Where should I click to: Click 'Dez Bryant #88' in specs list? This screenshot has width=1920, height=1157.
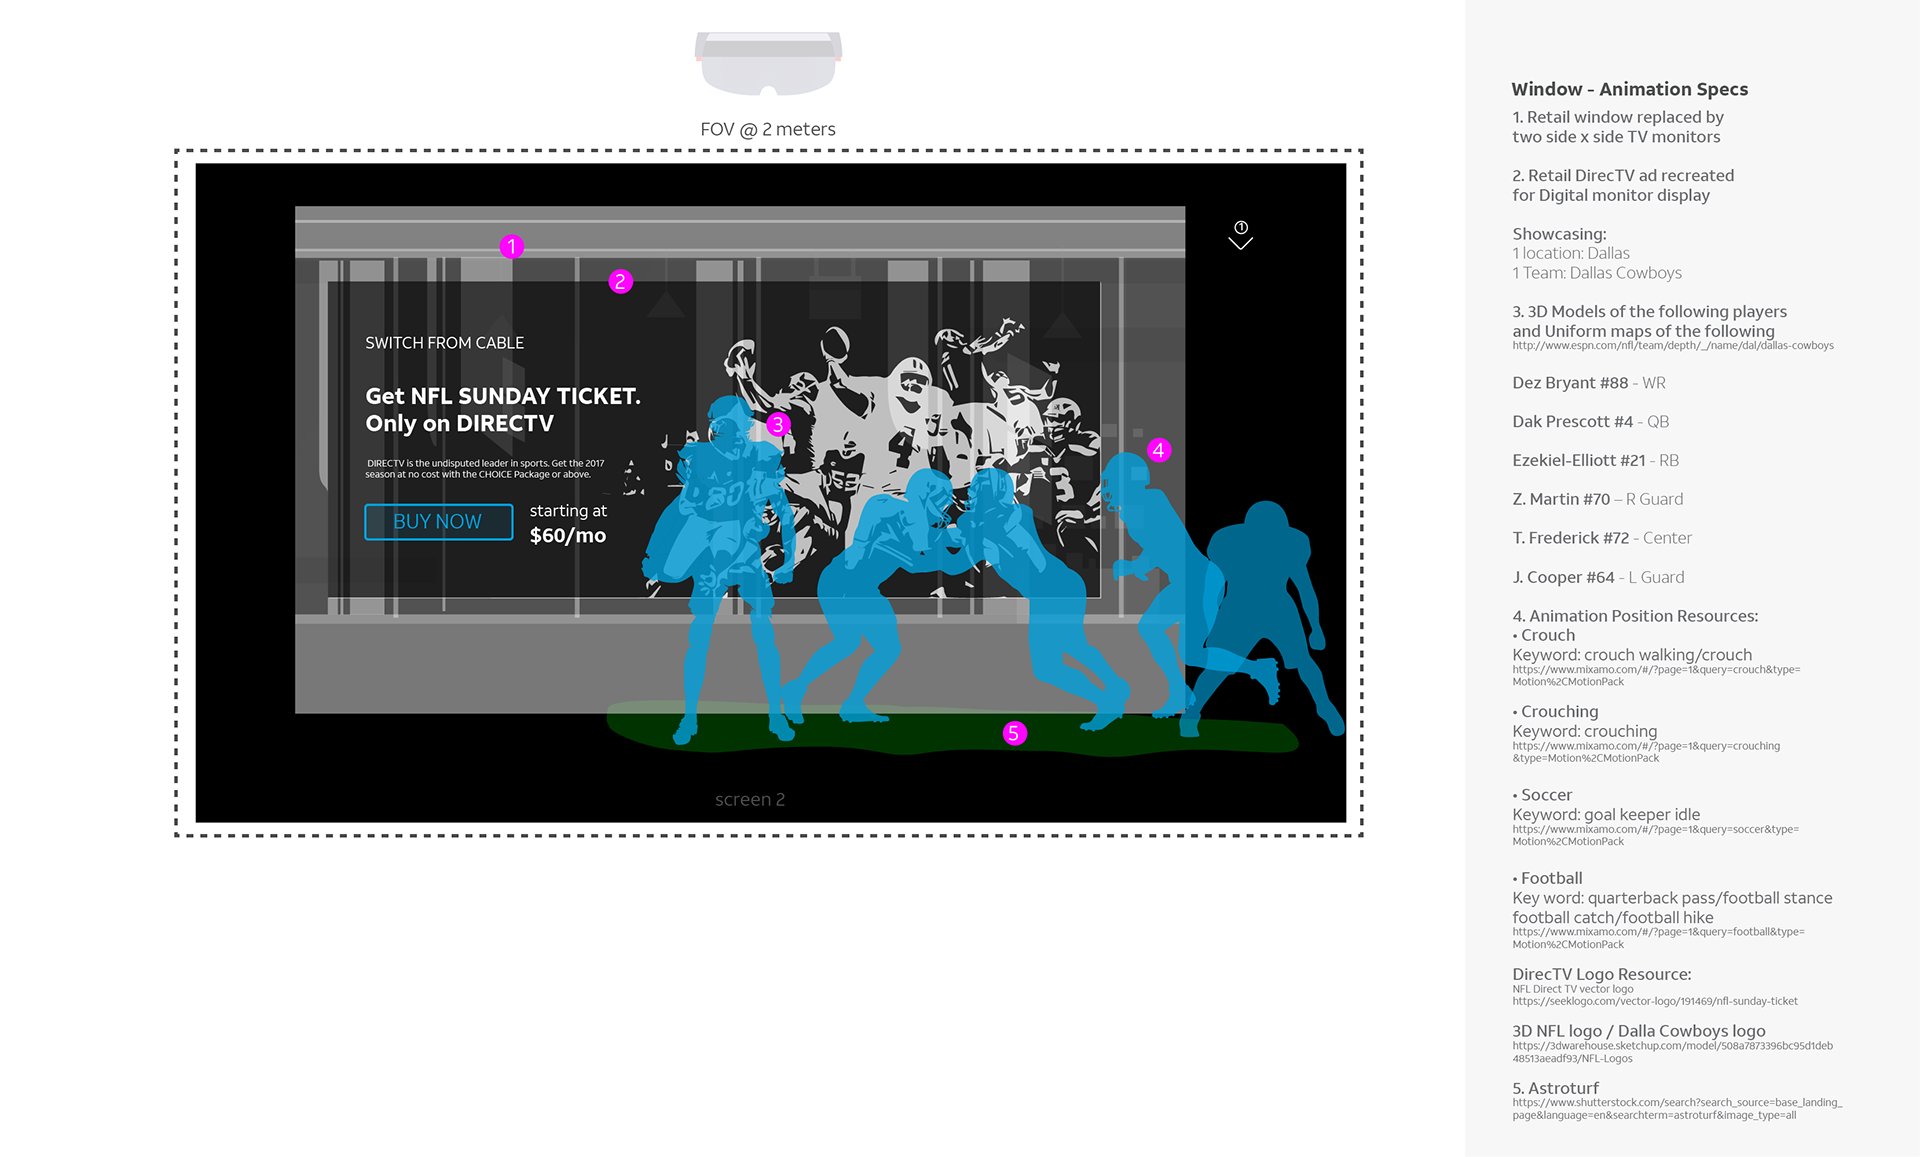(1570, 383)
